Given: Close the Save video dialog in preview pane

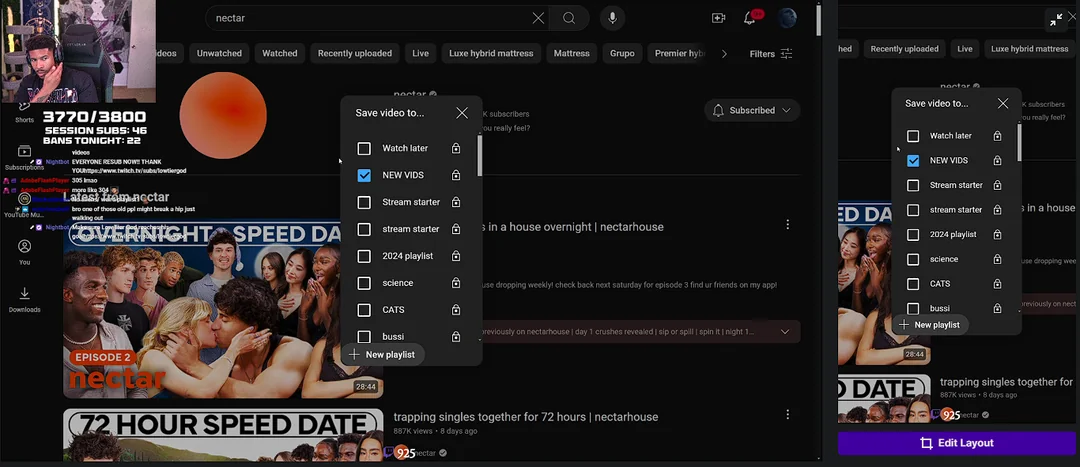Looking at the screenshot, I should (x=1003, y=103).
